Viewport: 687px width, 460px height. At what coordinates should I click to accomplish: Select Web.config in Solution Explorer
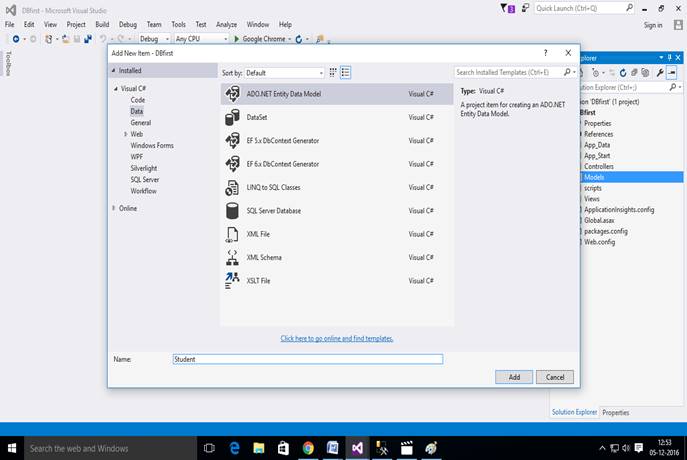pos(599,242)
